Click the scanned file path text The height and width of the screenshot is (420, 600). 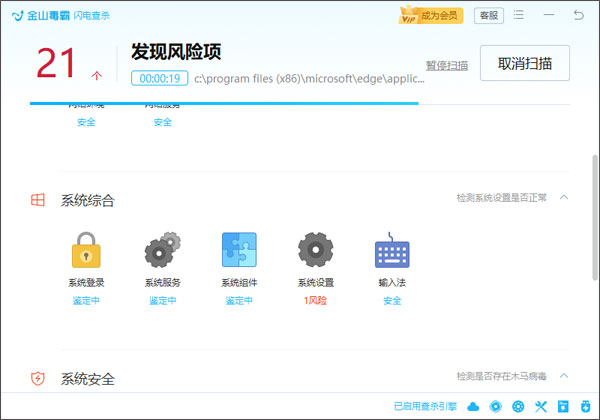pos(309,78)
